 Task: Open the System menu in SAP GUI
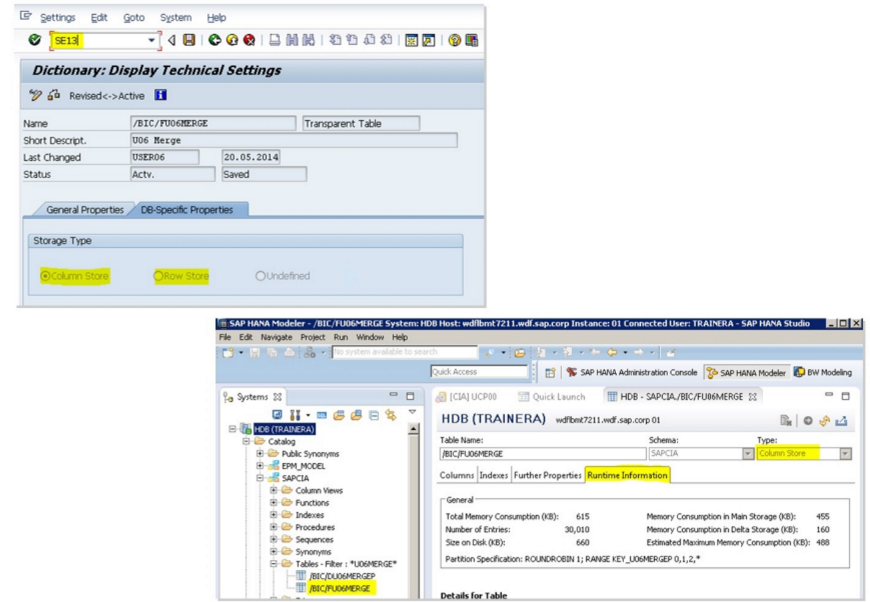176,18
